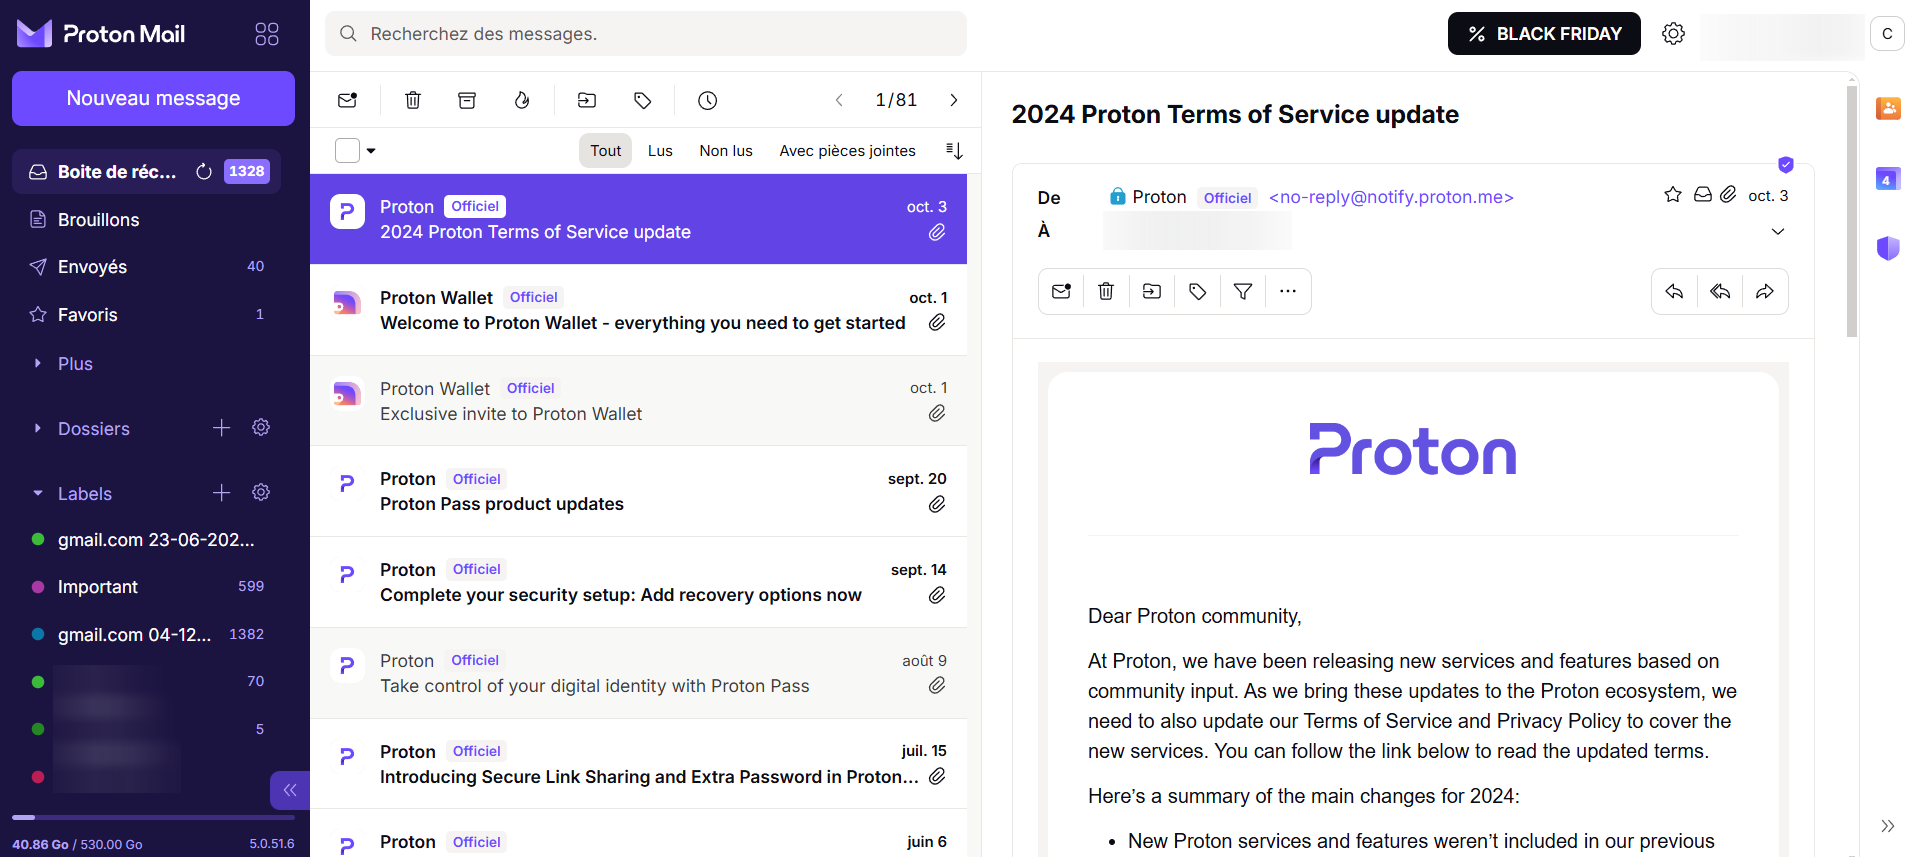Click the no-reply@notify.proton.me sender address
The image size is (1912, 857).
point(1391,197)
